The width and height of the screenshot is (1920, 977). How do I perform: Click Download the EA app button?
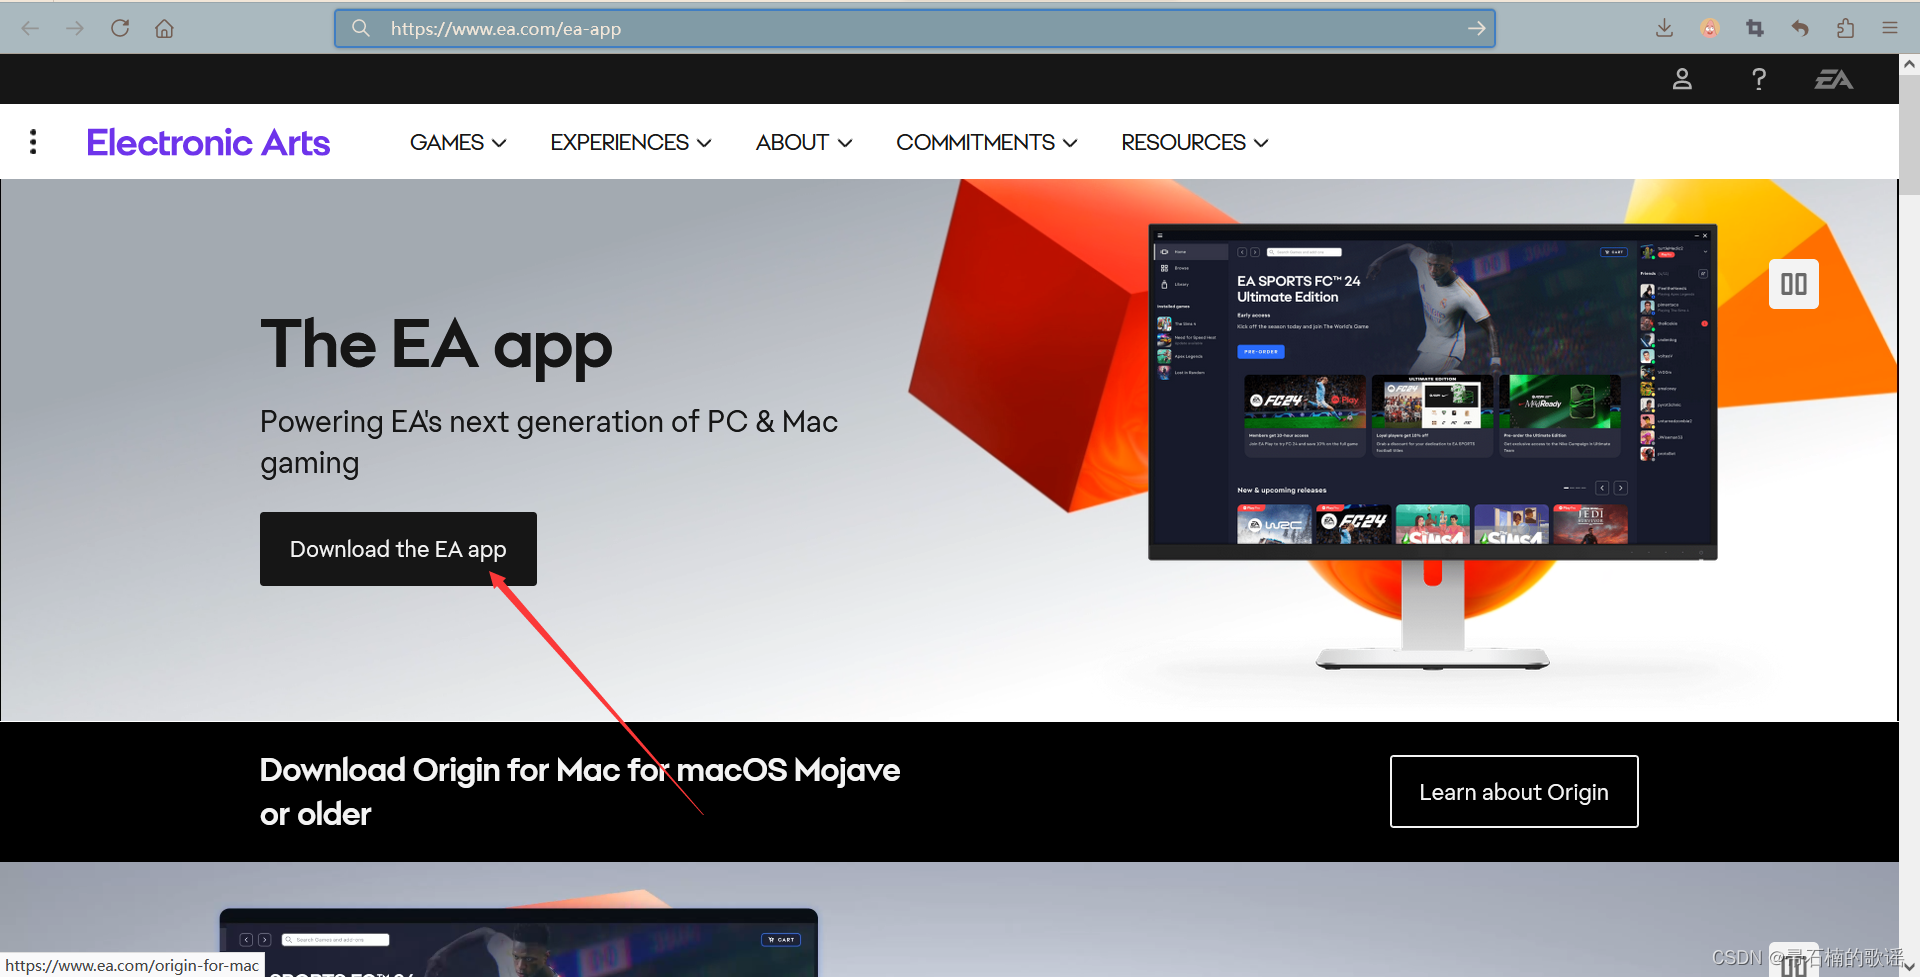pos(398,549)
